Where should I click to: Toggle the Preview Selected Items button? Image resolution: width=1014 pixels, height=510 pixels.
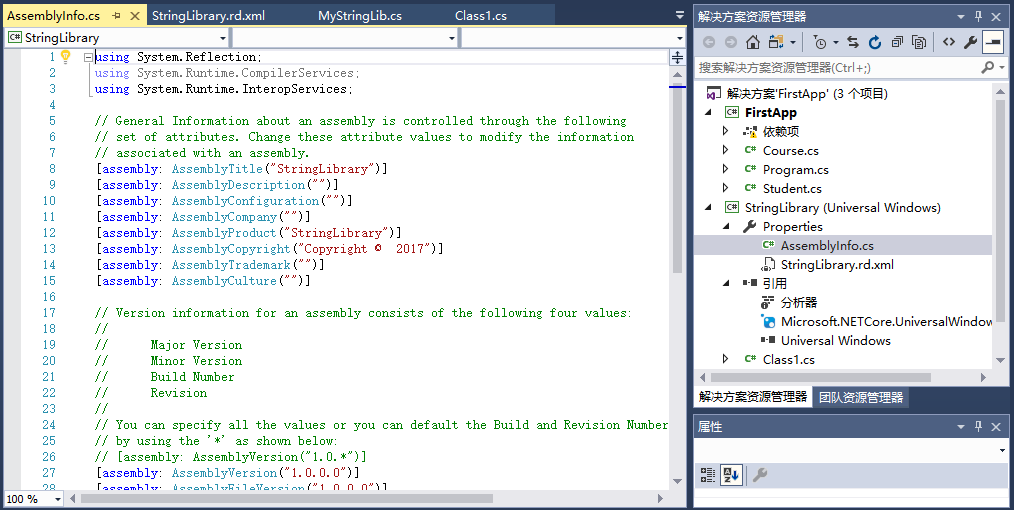pos(993,42)
